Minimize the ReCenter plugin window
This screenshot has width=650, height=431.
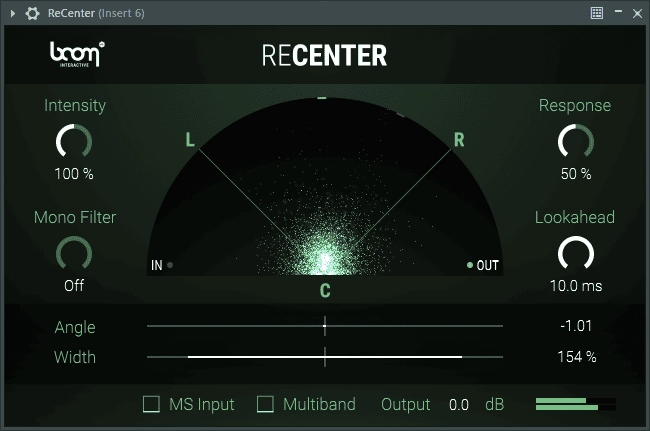[x=618, y=11]
